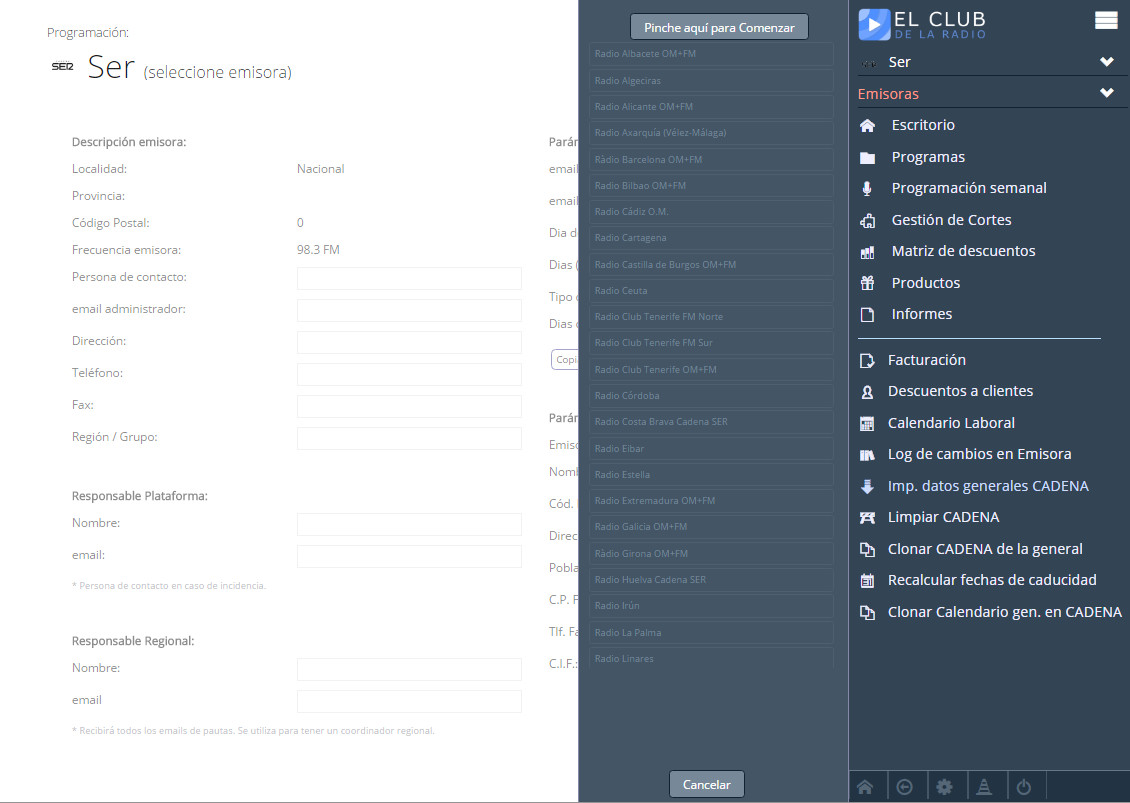Click the Persona de contacto field

point(409,278)
